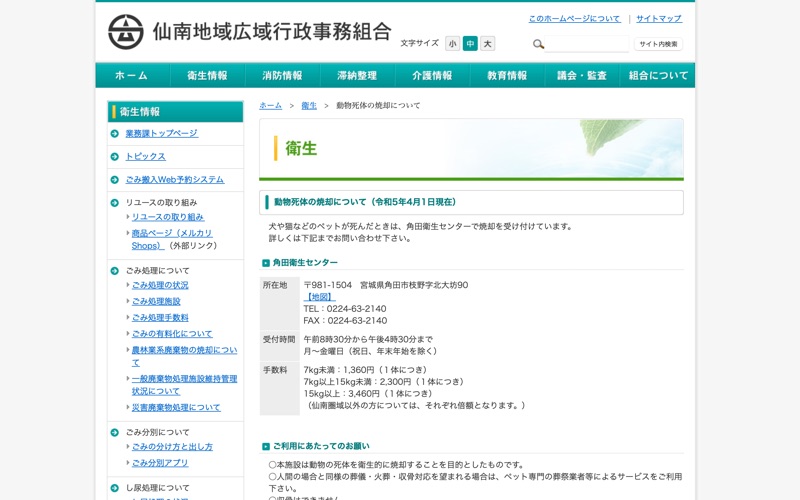Screen dimensions: 800x500
Task: Open トピックス sidebar link
Action: tap(145, 157)
